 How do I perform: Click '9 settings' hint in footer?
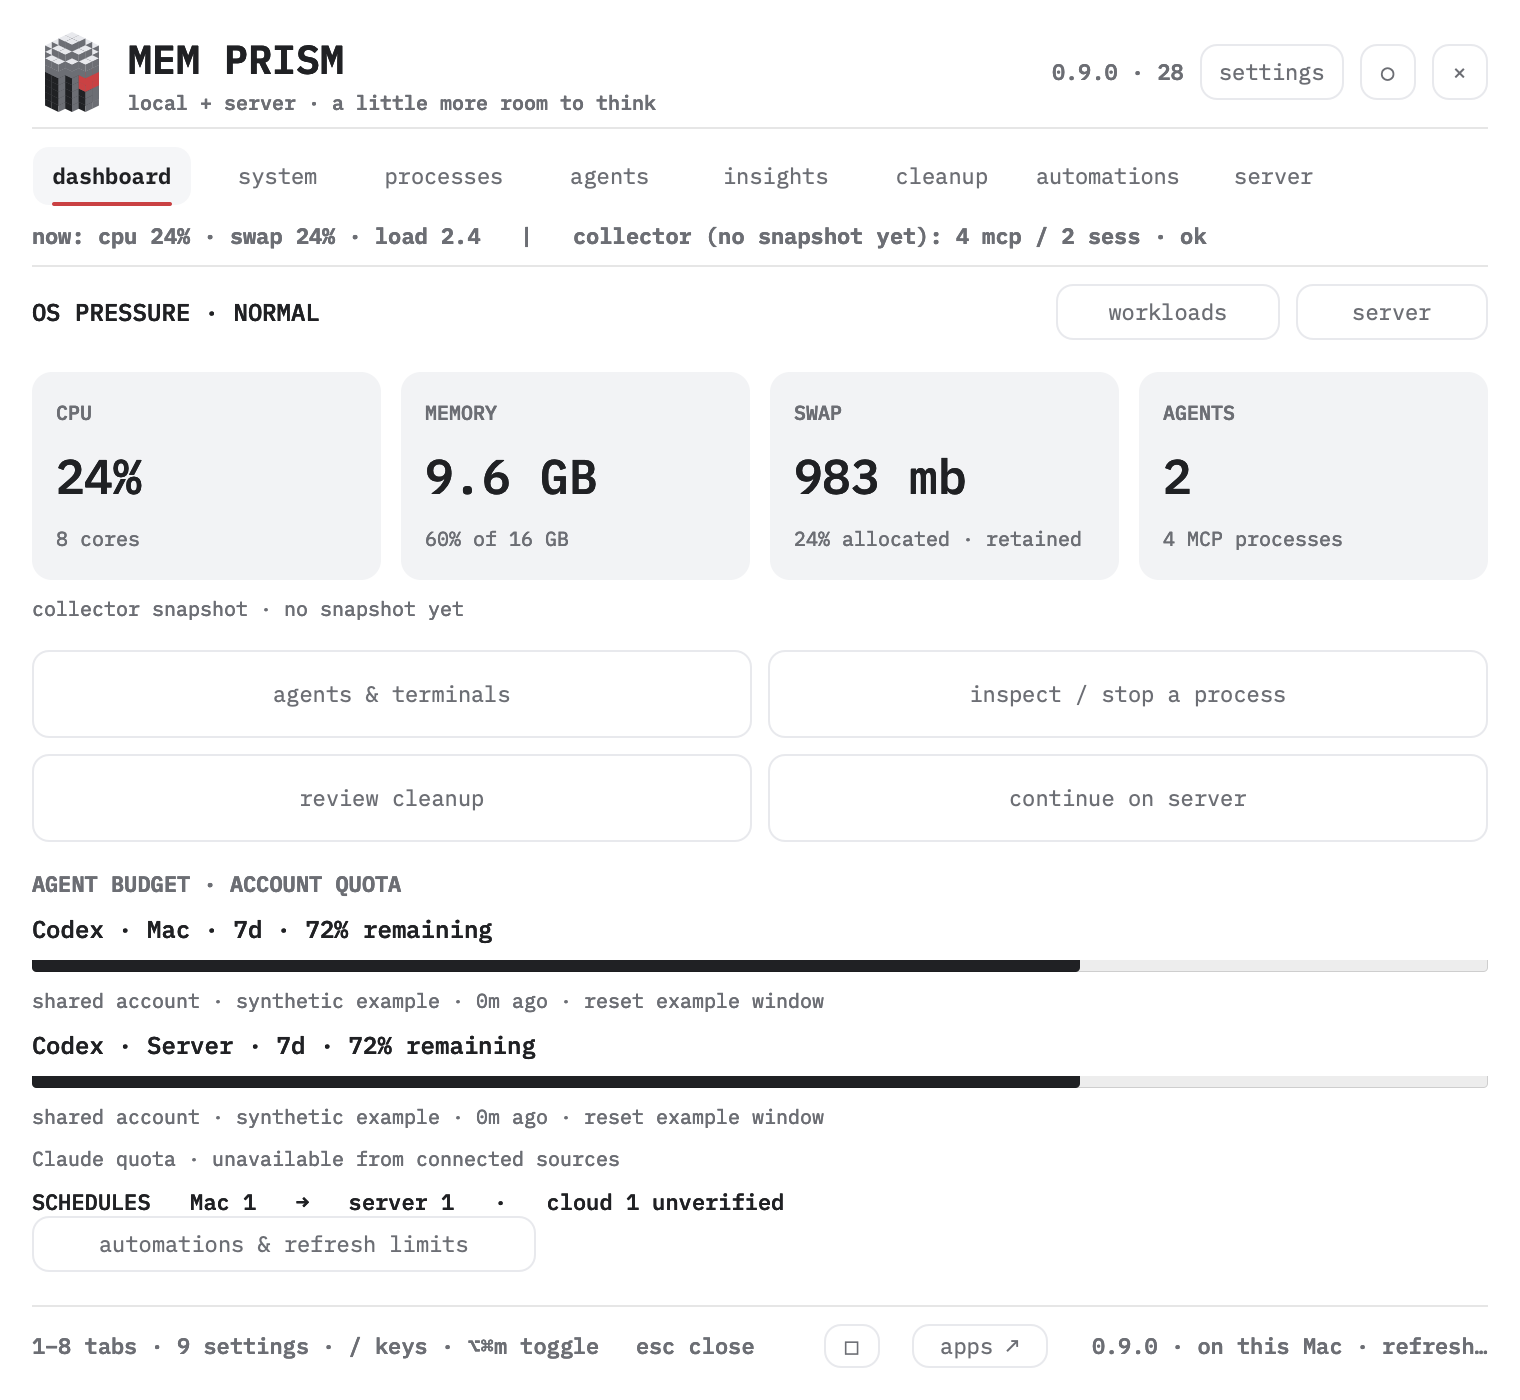tap(243, 1347)
